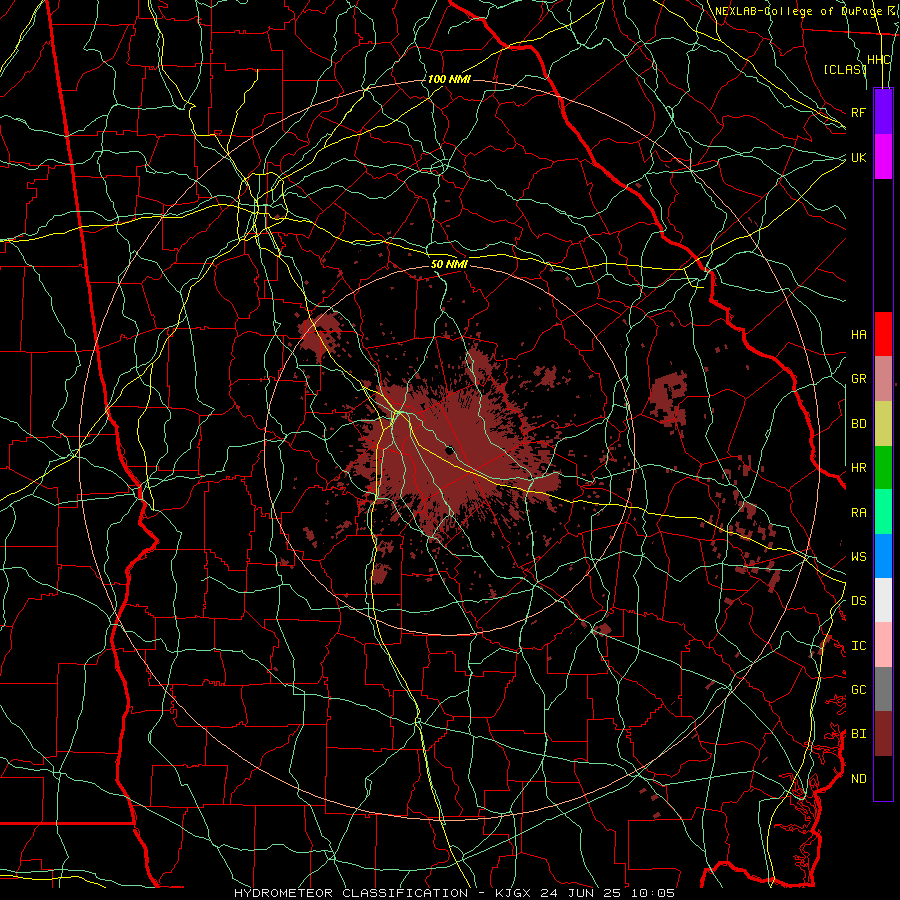Screen dimensions: 900x900
Task: Click the HR legend label
Action: point(858,468)
